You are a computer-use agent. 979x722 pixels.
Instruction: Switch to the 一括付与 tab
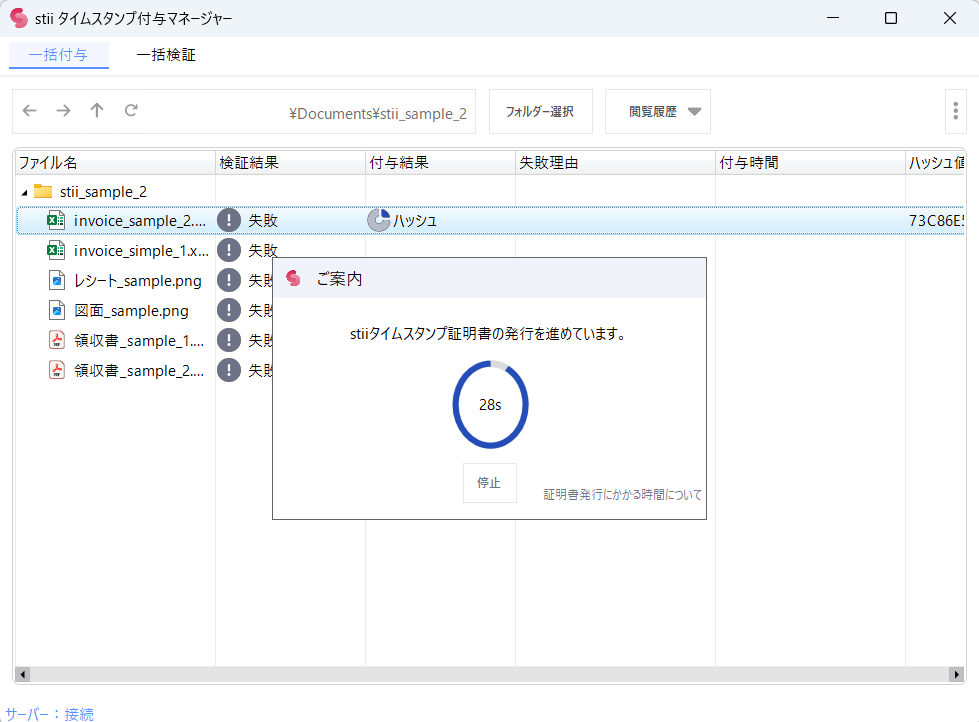(x=58, y=55)
